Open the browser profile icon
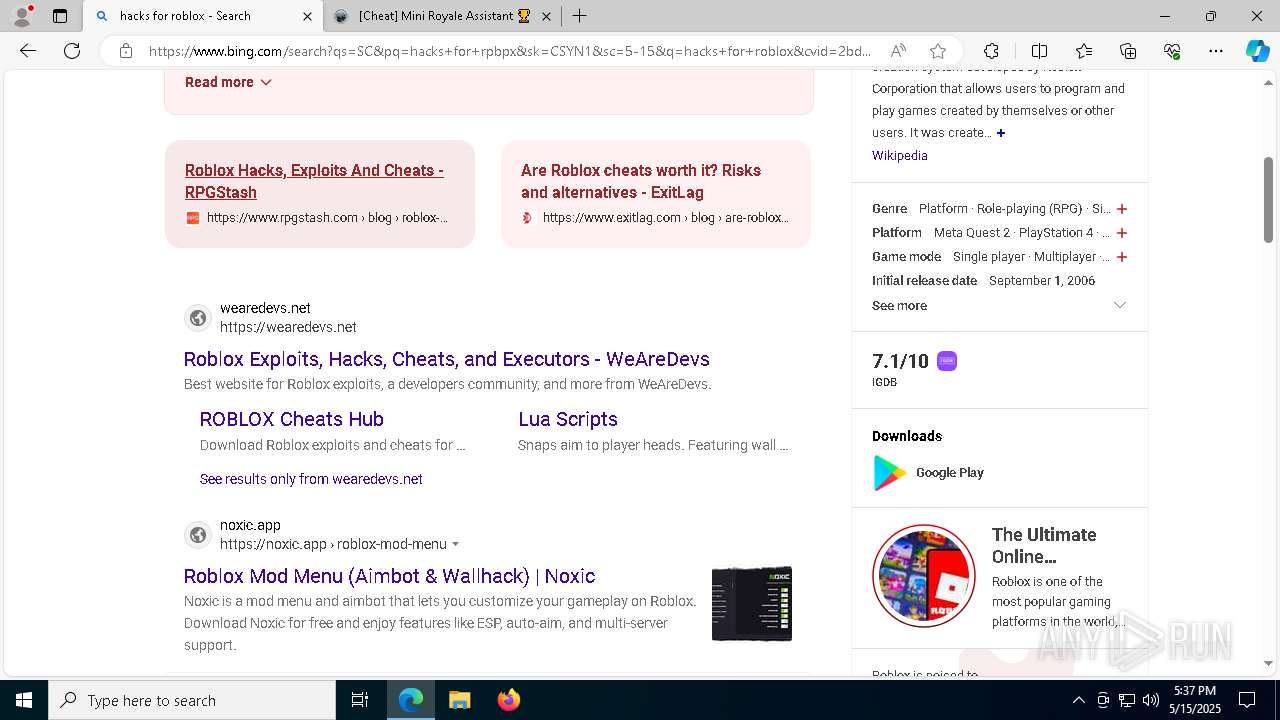The image size is (1280, 720). pyautogui.click(x=22, y=16)
